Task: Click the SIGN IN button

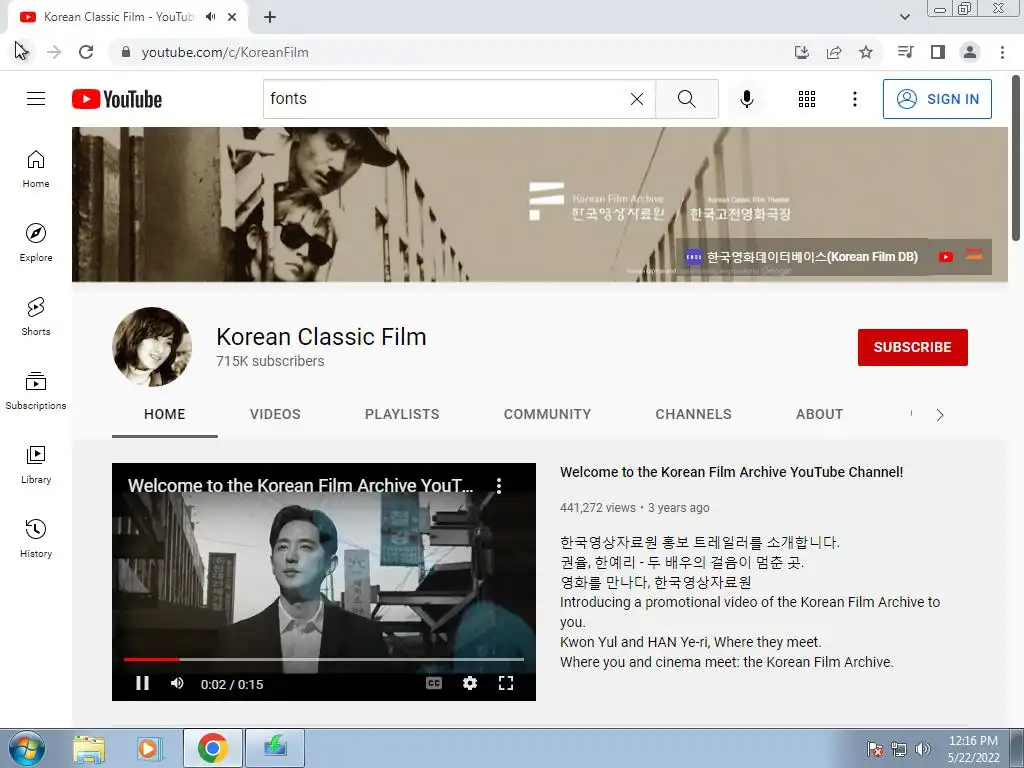Action: (x=937, y=99)
